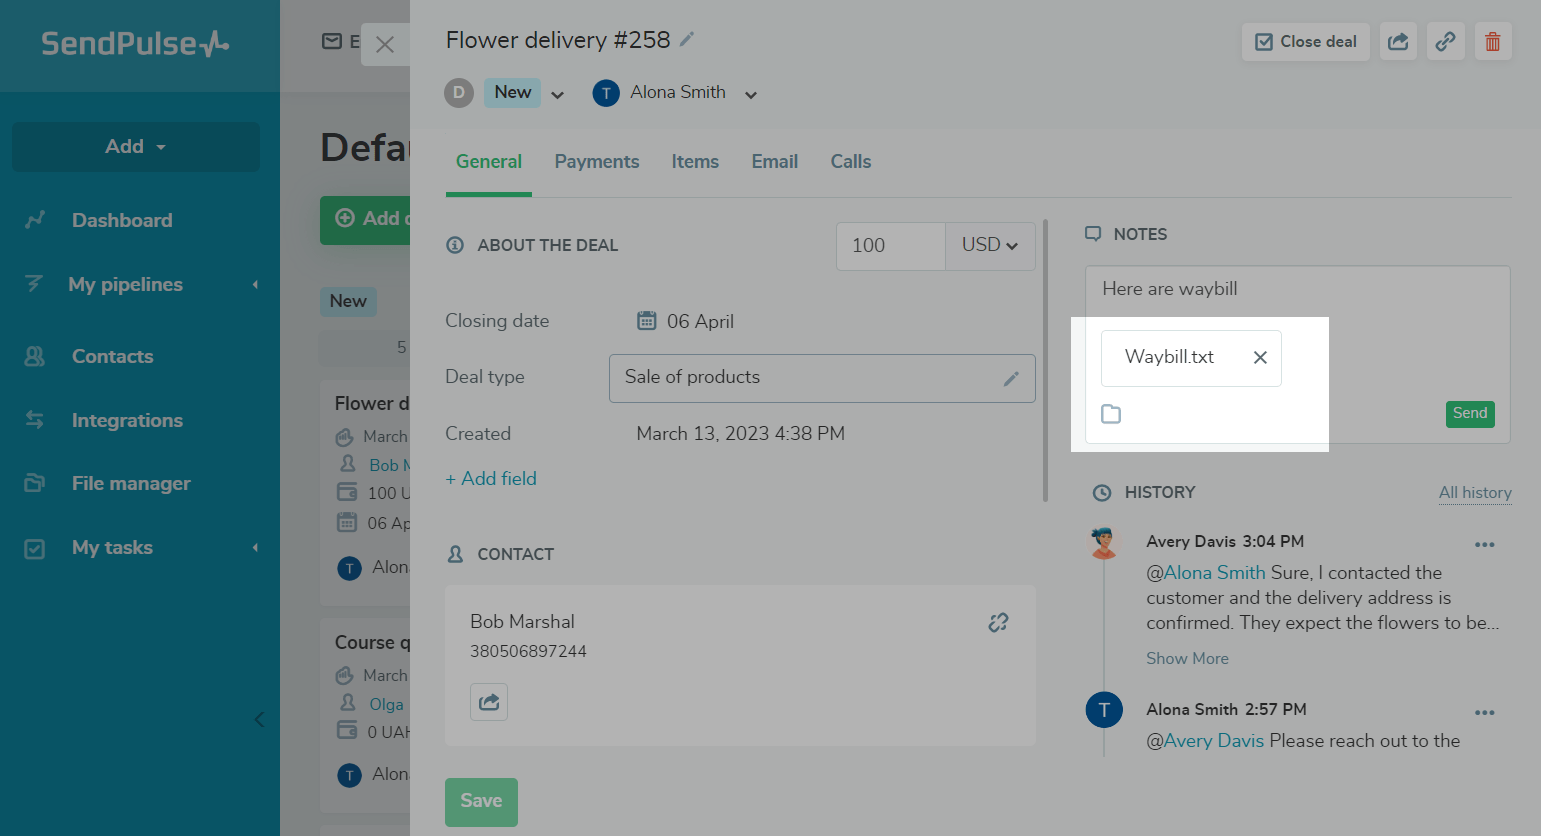Click pencil icon beside Flower delivery #258
The image size is (1541, 836).
[687, 40]
